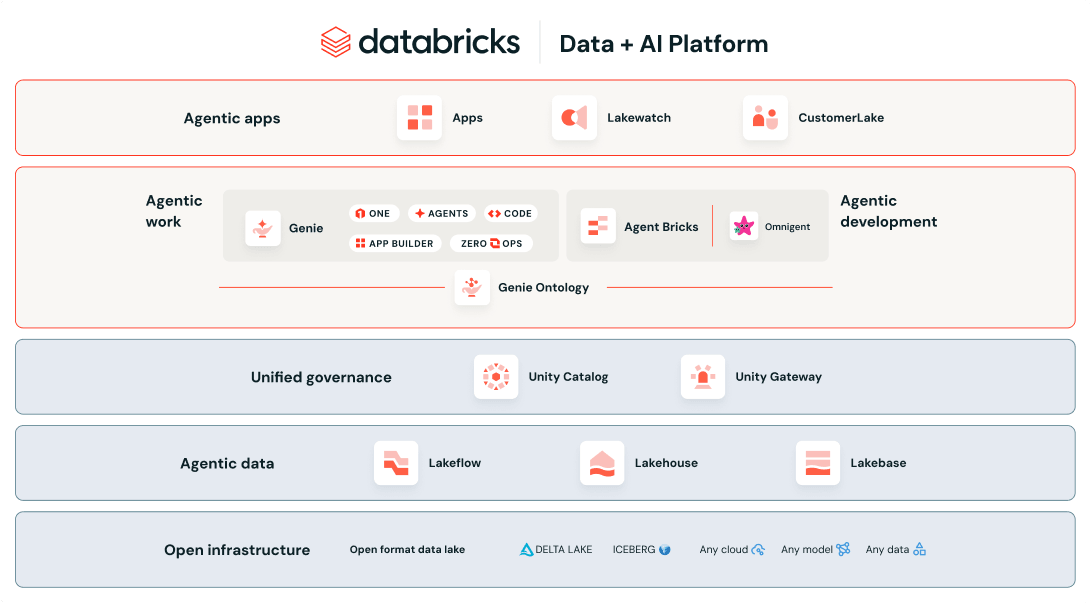Click the databricks wordmark

coord(439,42)
